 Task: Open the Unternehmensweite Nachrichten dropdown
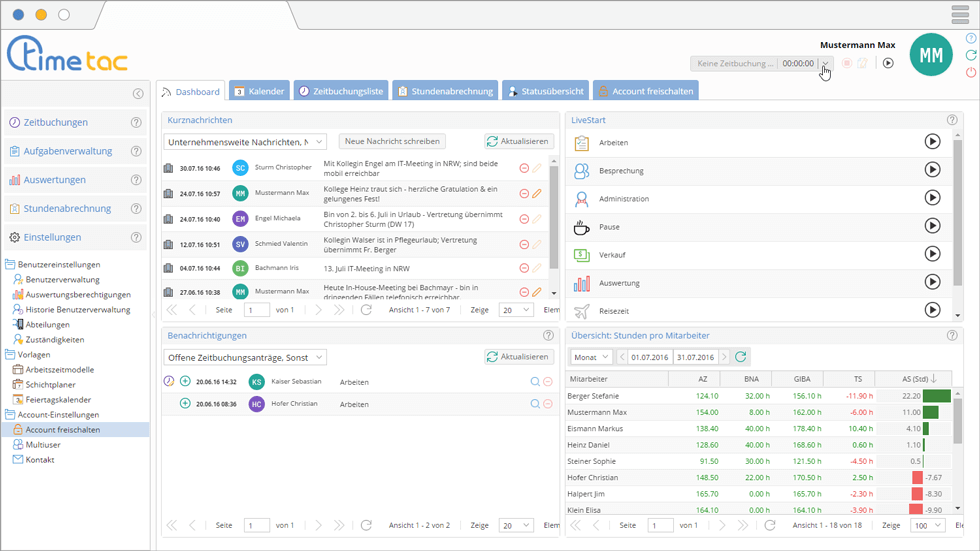point(244,142)
